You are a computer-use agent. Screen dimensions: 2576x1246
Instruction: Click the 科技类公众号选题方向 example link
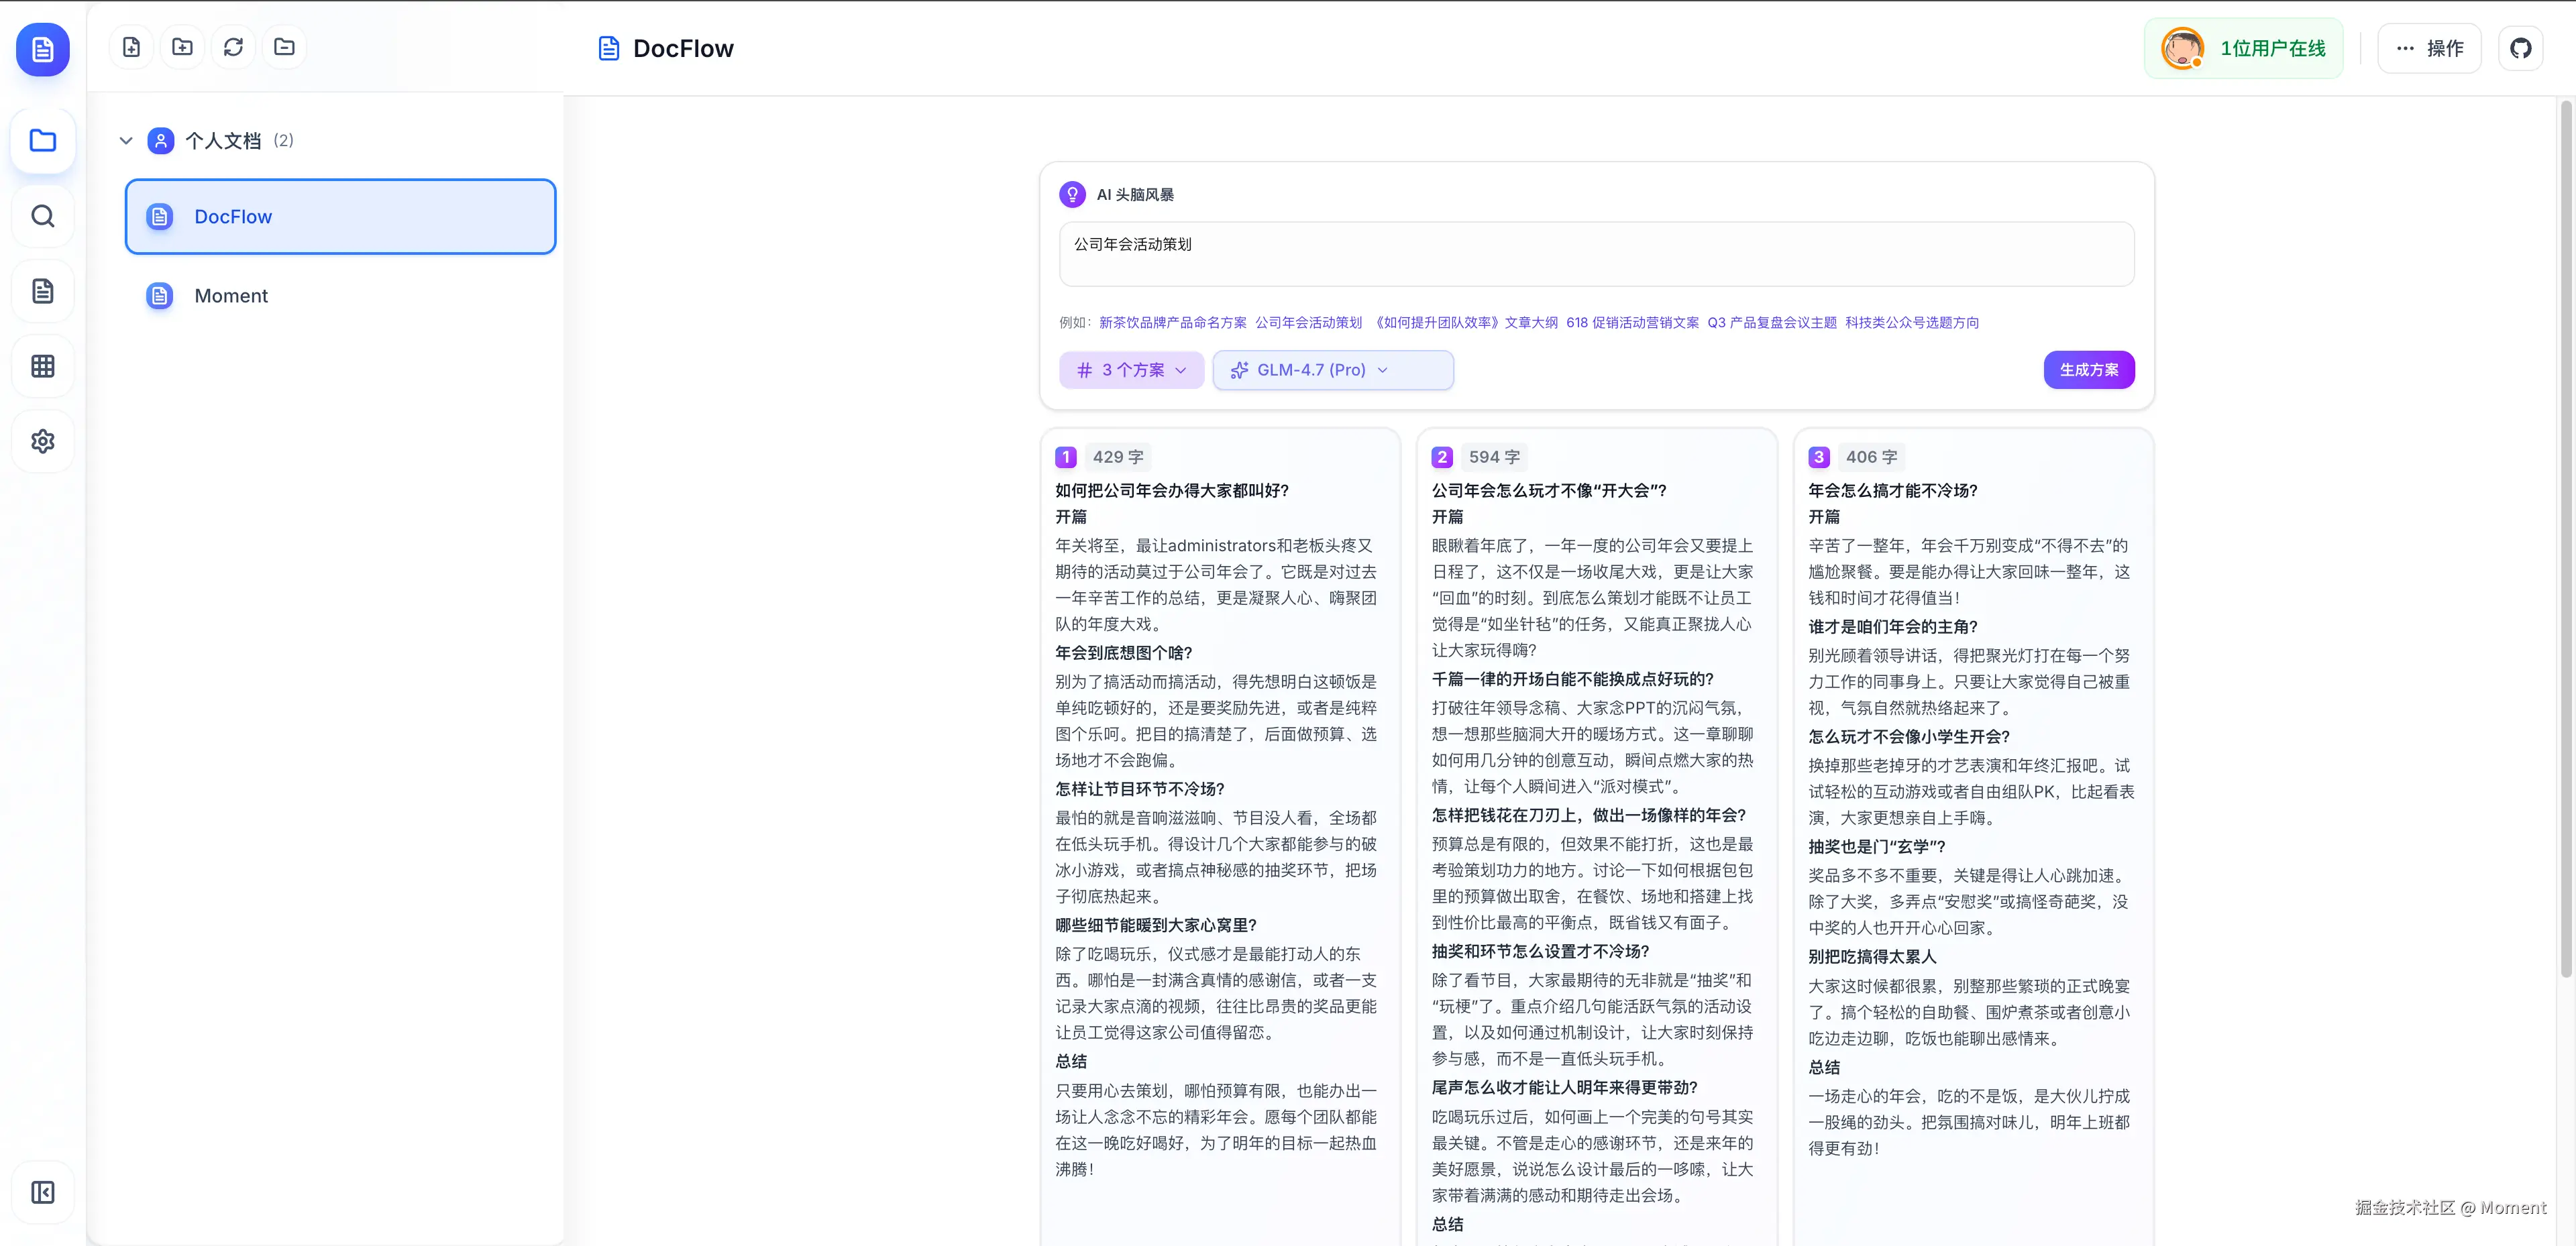point(1913,322)
